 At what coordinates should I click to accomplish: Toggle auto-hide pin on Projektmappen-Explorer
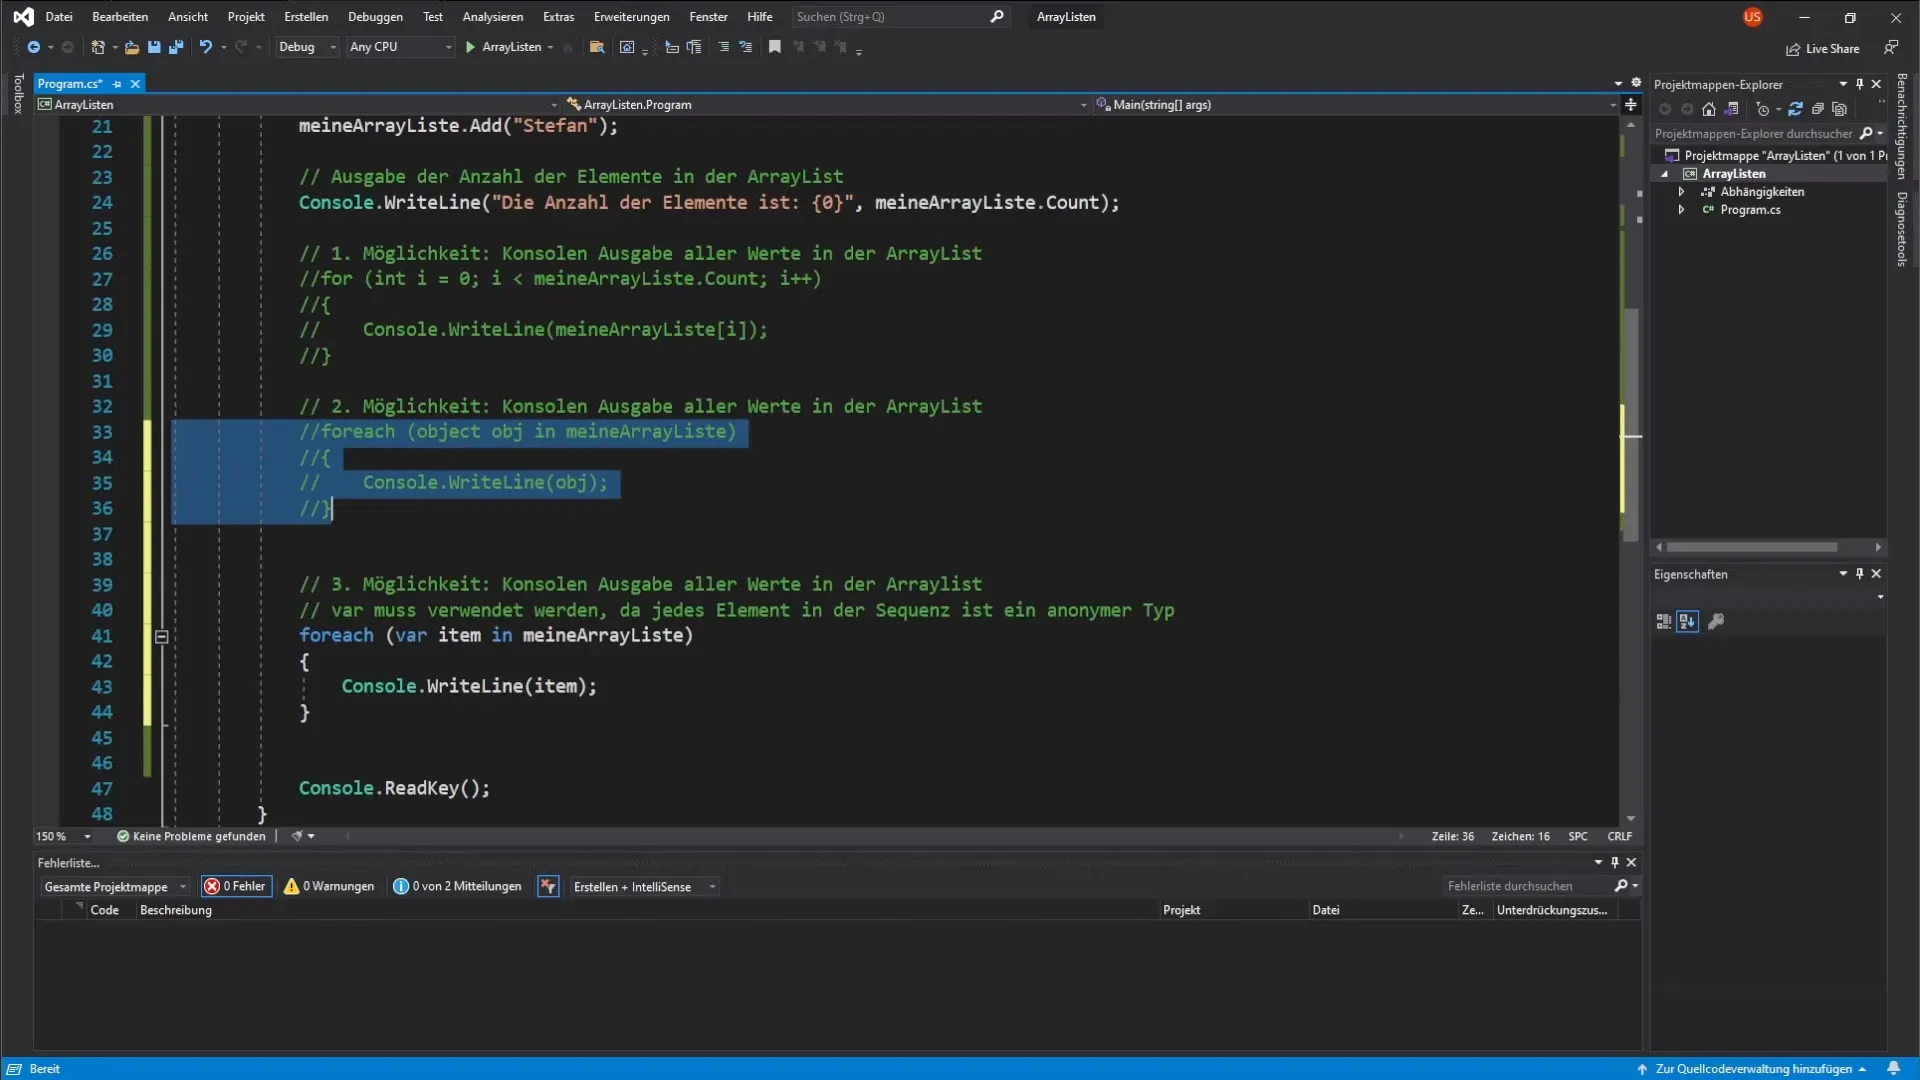[1860, 84]
